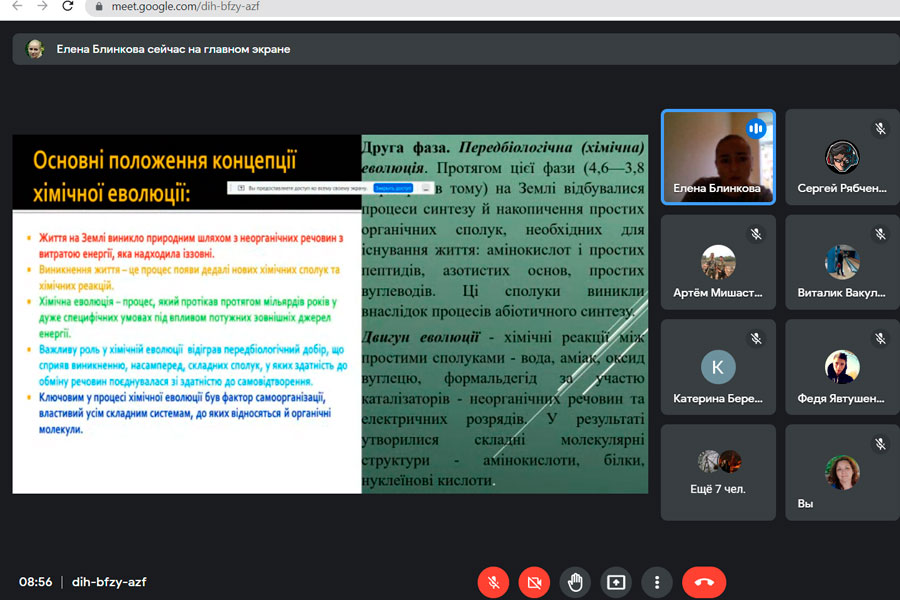Click the shared presentation slide area
This screenshot has height=600, width=900.
coord(330,314)
